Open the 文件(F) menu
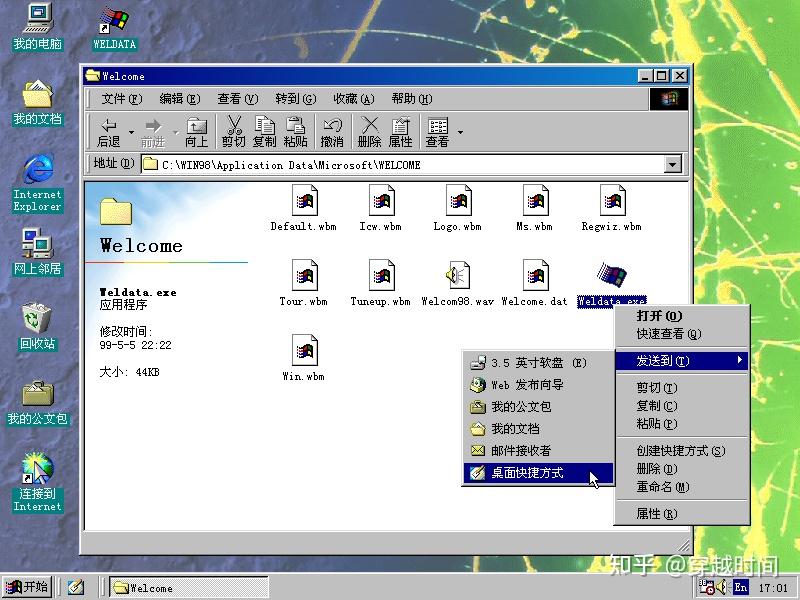The image size is (800, 600). point(121,98)
